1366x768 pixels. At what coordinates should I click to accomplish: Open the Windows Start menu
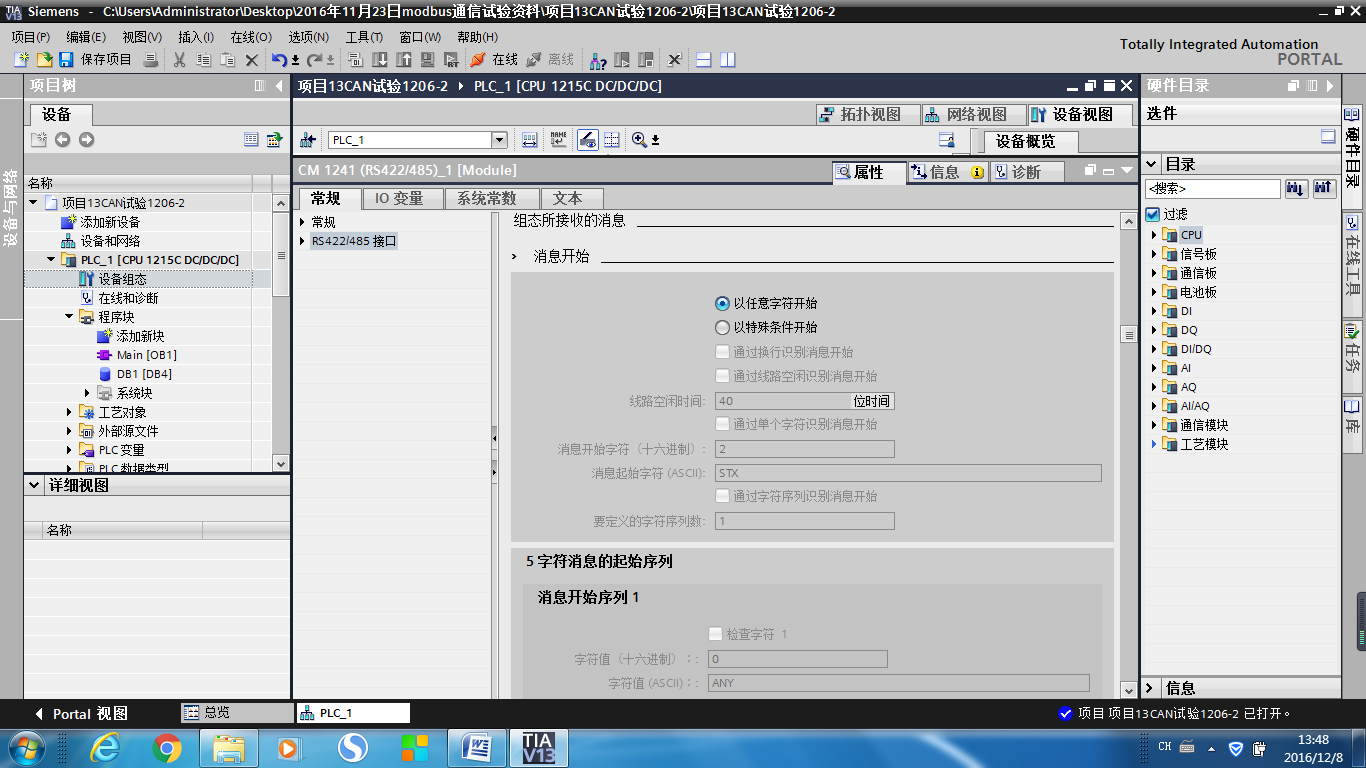point(25,748)
